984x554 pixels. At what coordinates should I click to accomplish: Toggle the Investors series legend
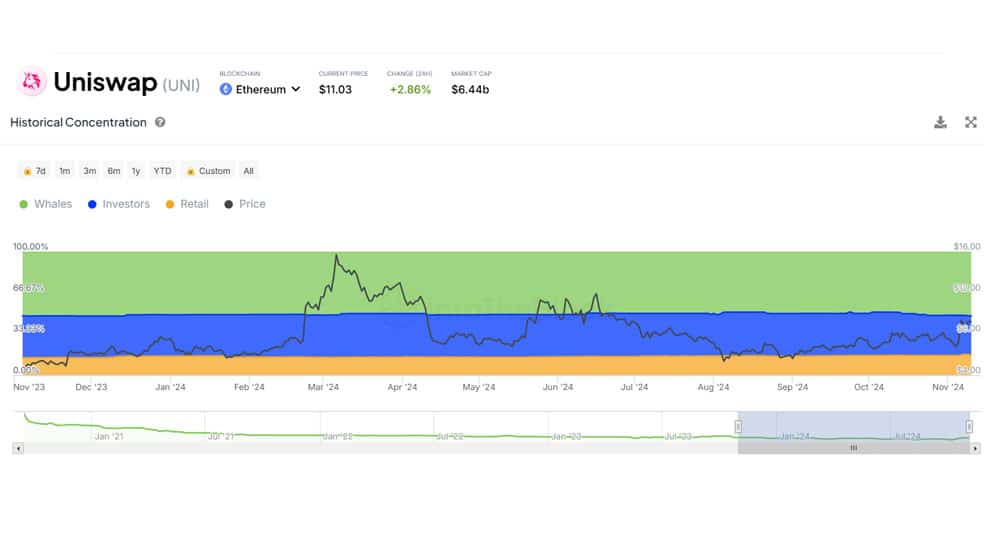(119, 204)
